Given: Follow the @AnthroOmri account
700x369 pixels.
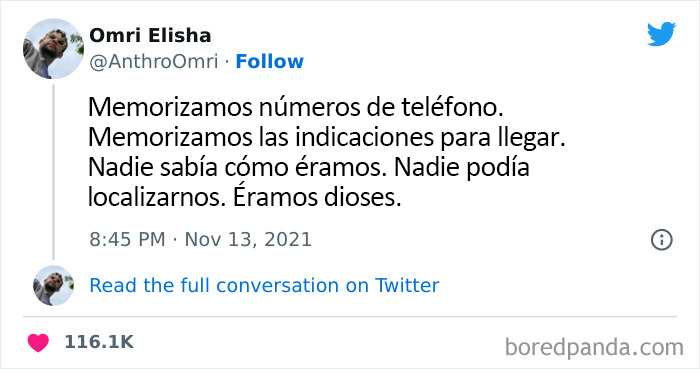Looking at the screenshot, I should [270, 62].
